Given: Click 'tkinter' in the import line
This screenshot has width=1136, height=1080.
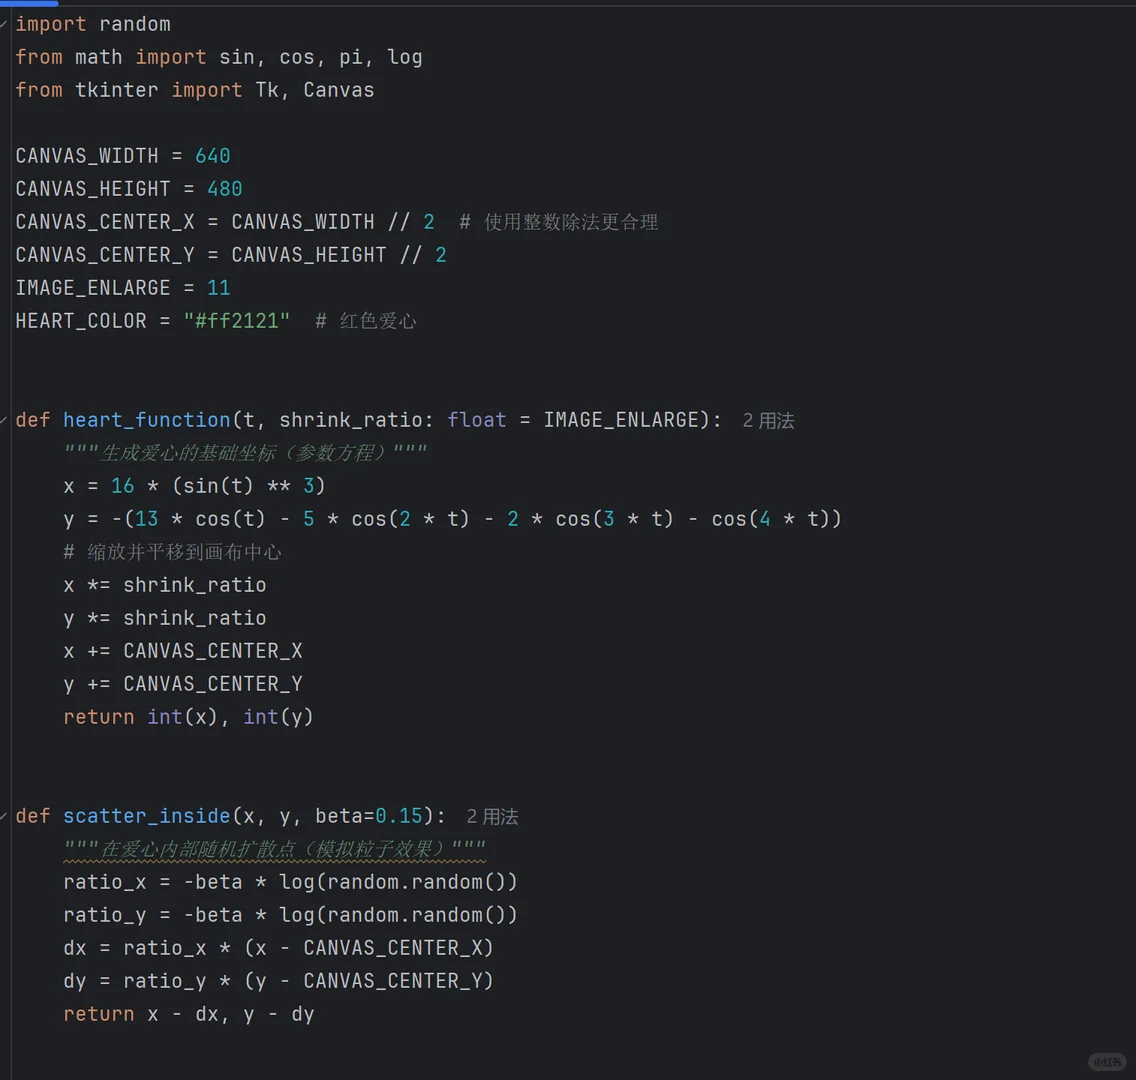Looking at the screenshot, I should point(117,90).
